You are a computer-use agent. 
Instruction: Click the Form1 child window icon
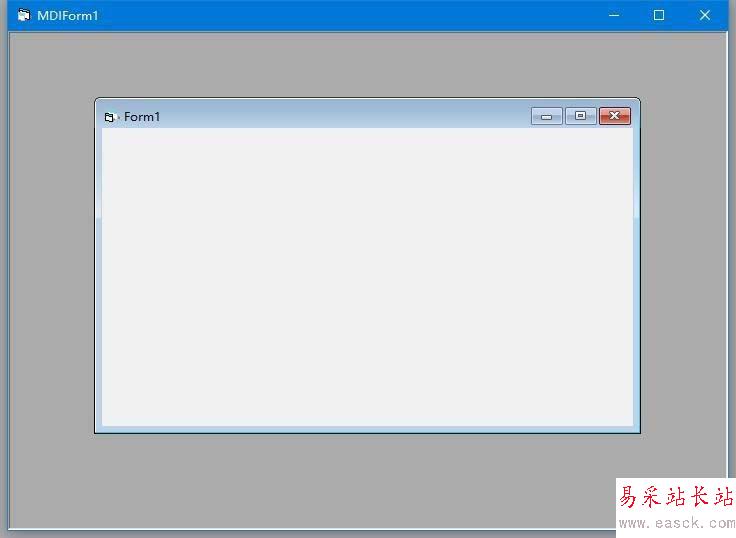[x=109, y=117]
